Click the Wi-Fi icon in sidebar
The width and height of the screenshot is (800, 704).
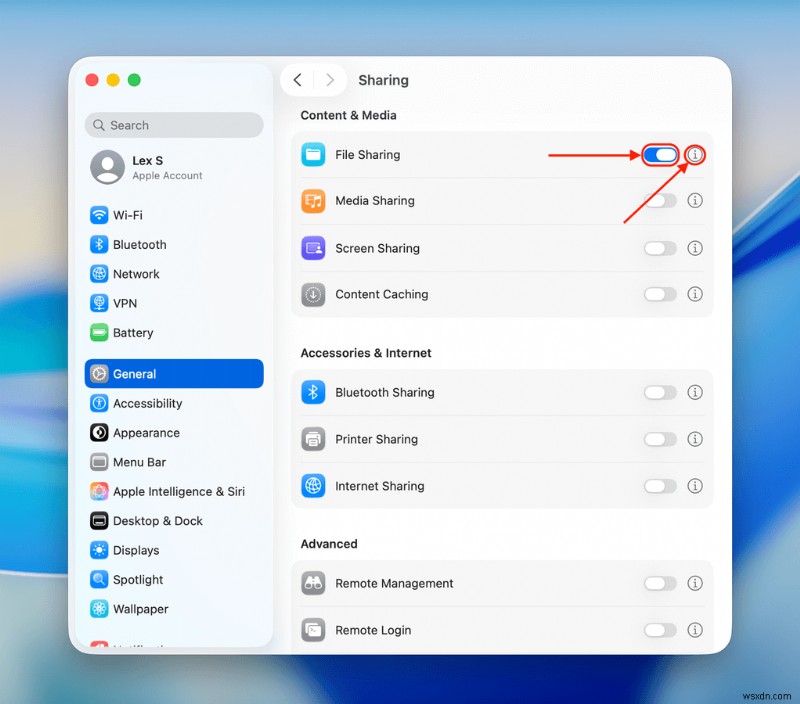click(x=99, y=215)
